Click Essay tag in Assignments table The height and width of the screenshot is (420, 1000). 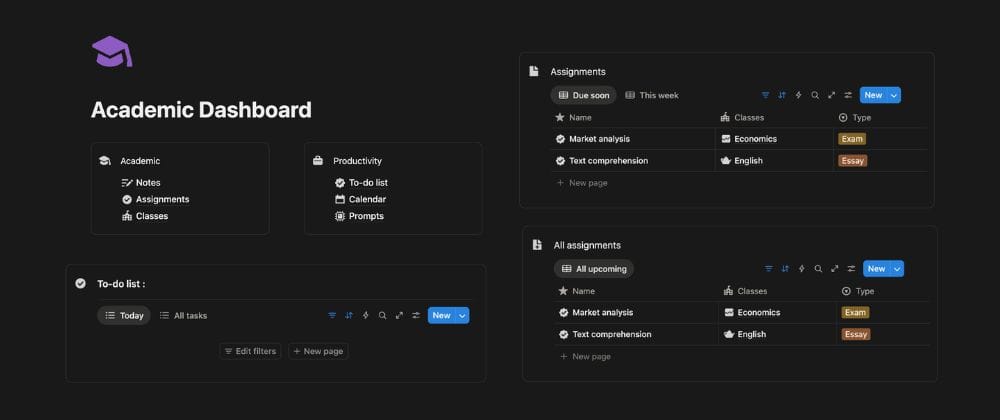853,161
